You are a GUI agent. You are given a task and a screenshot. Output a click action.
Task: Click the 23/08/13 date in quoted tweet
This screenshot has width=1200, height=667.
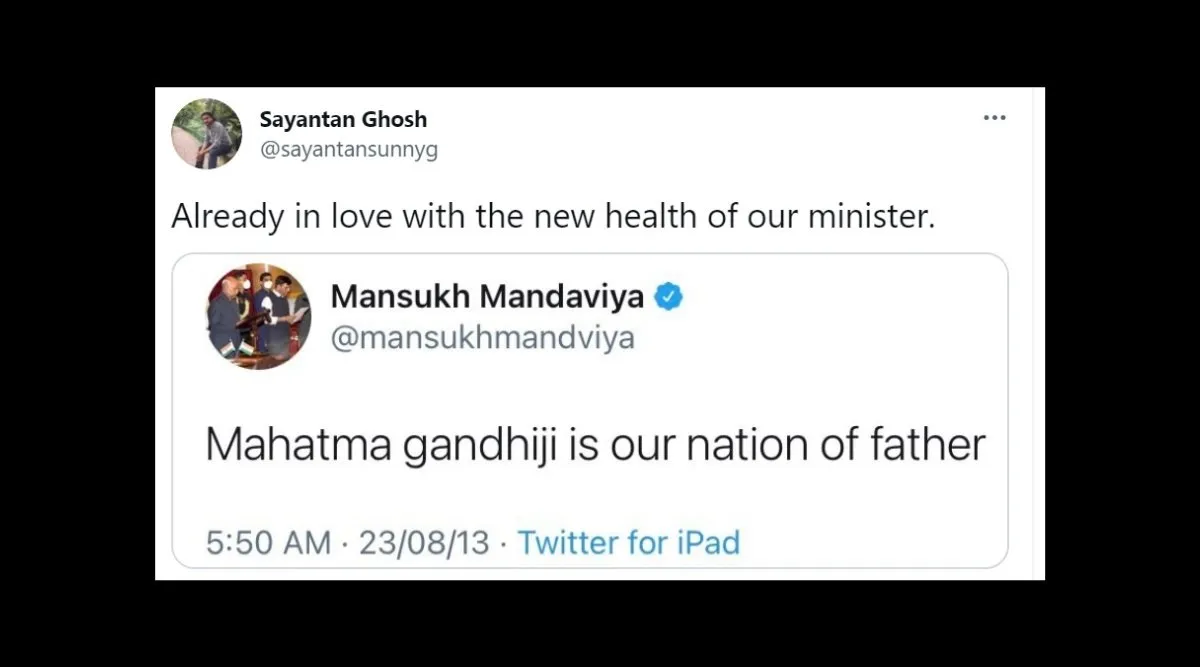(x=424, y=543)
